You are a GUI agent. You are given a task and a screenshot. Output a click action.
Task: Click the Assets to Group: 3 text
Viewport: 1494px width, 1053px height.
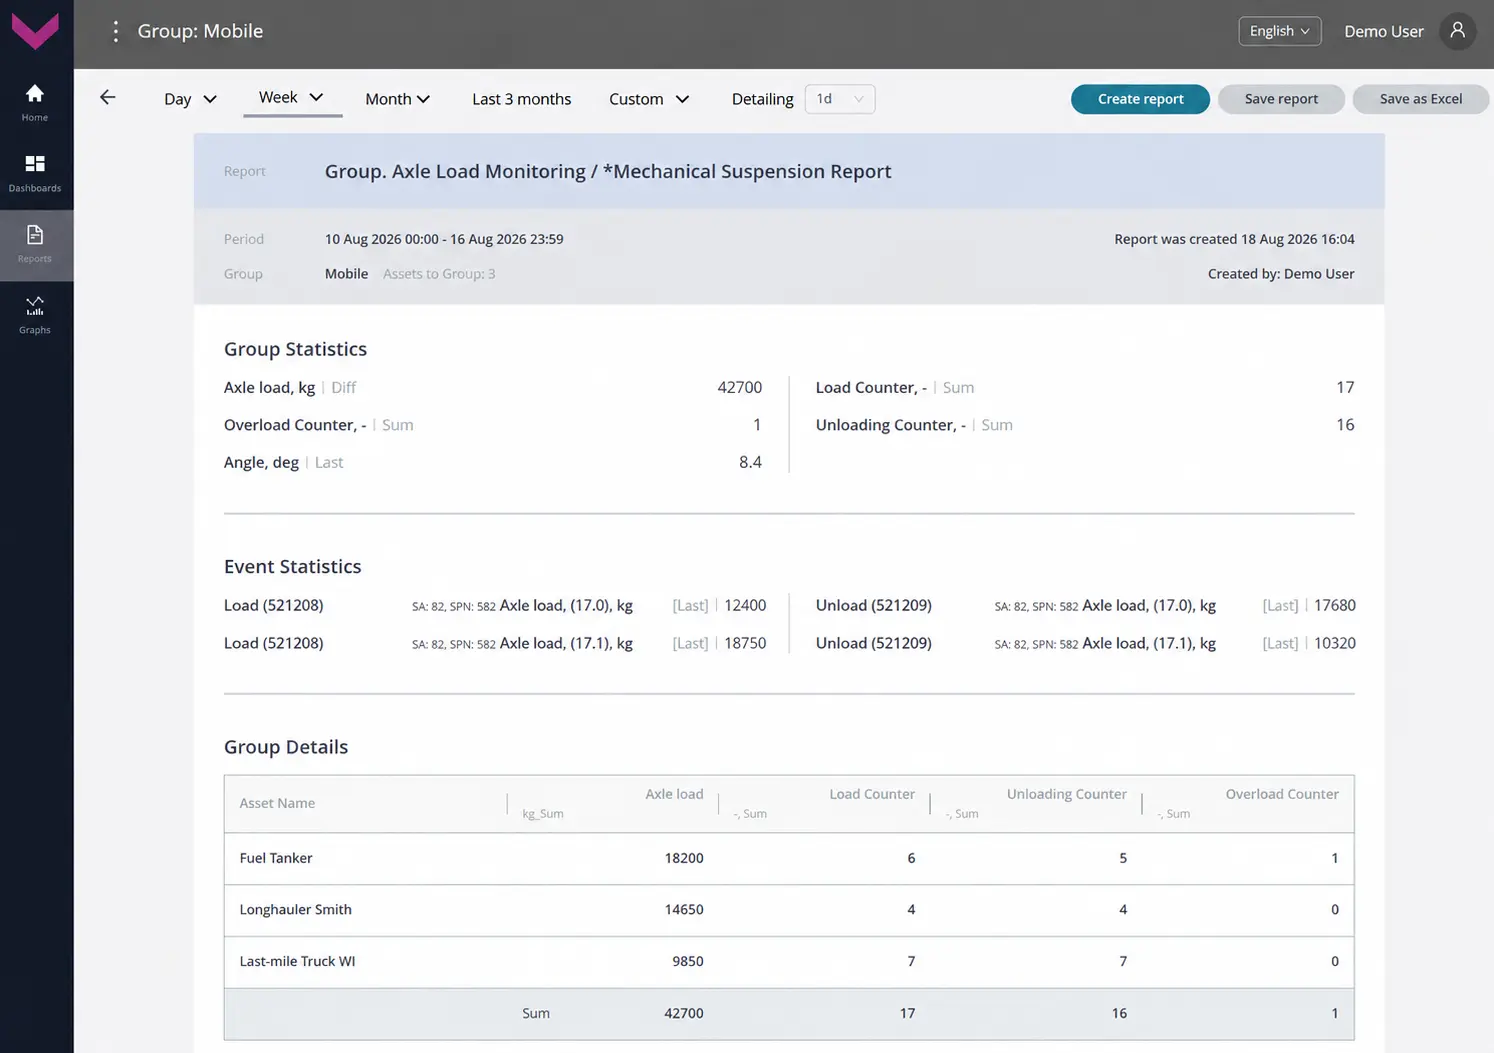tap(439, 273)
